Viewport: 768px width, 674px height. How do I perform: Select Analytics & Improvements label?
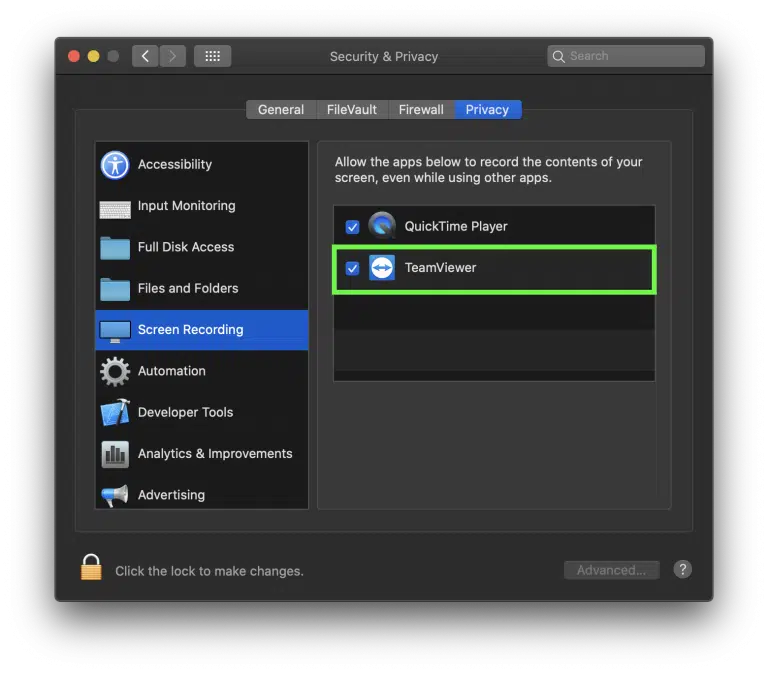click(x=215, y=454)
